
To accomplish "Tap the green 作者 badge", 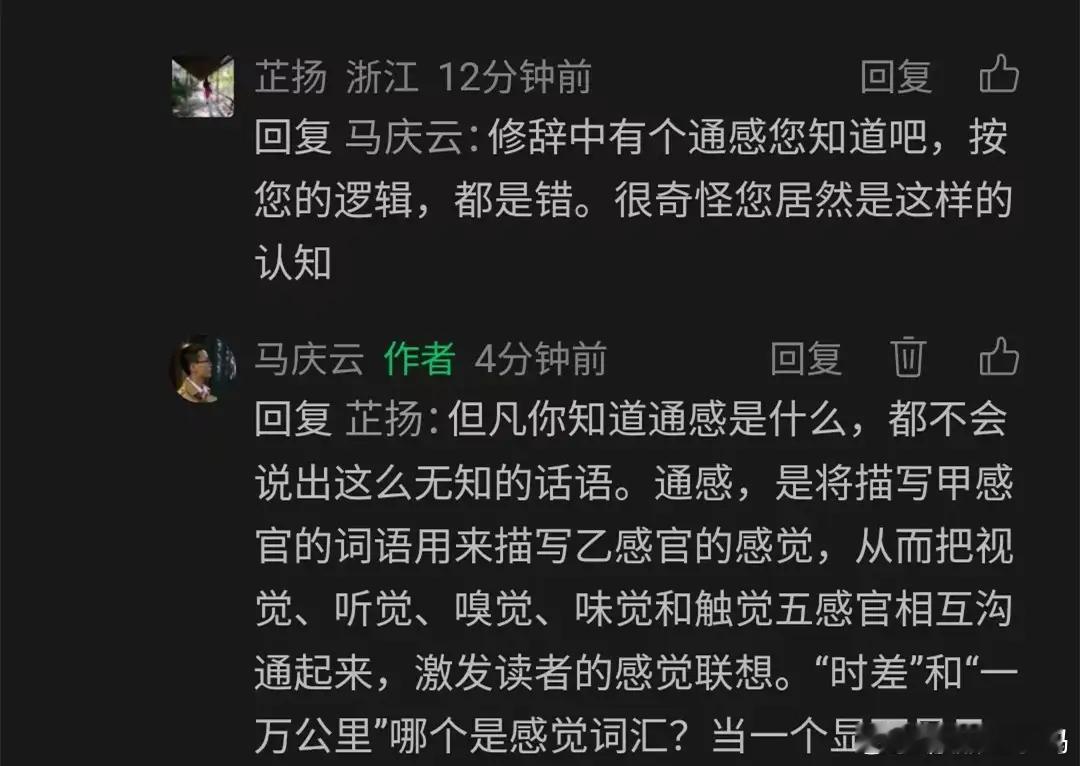I will (x=419, y=359).
